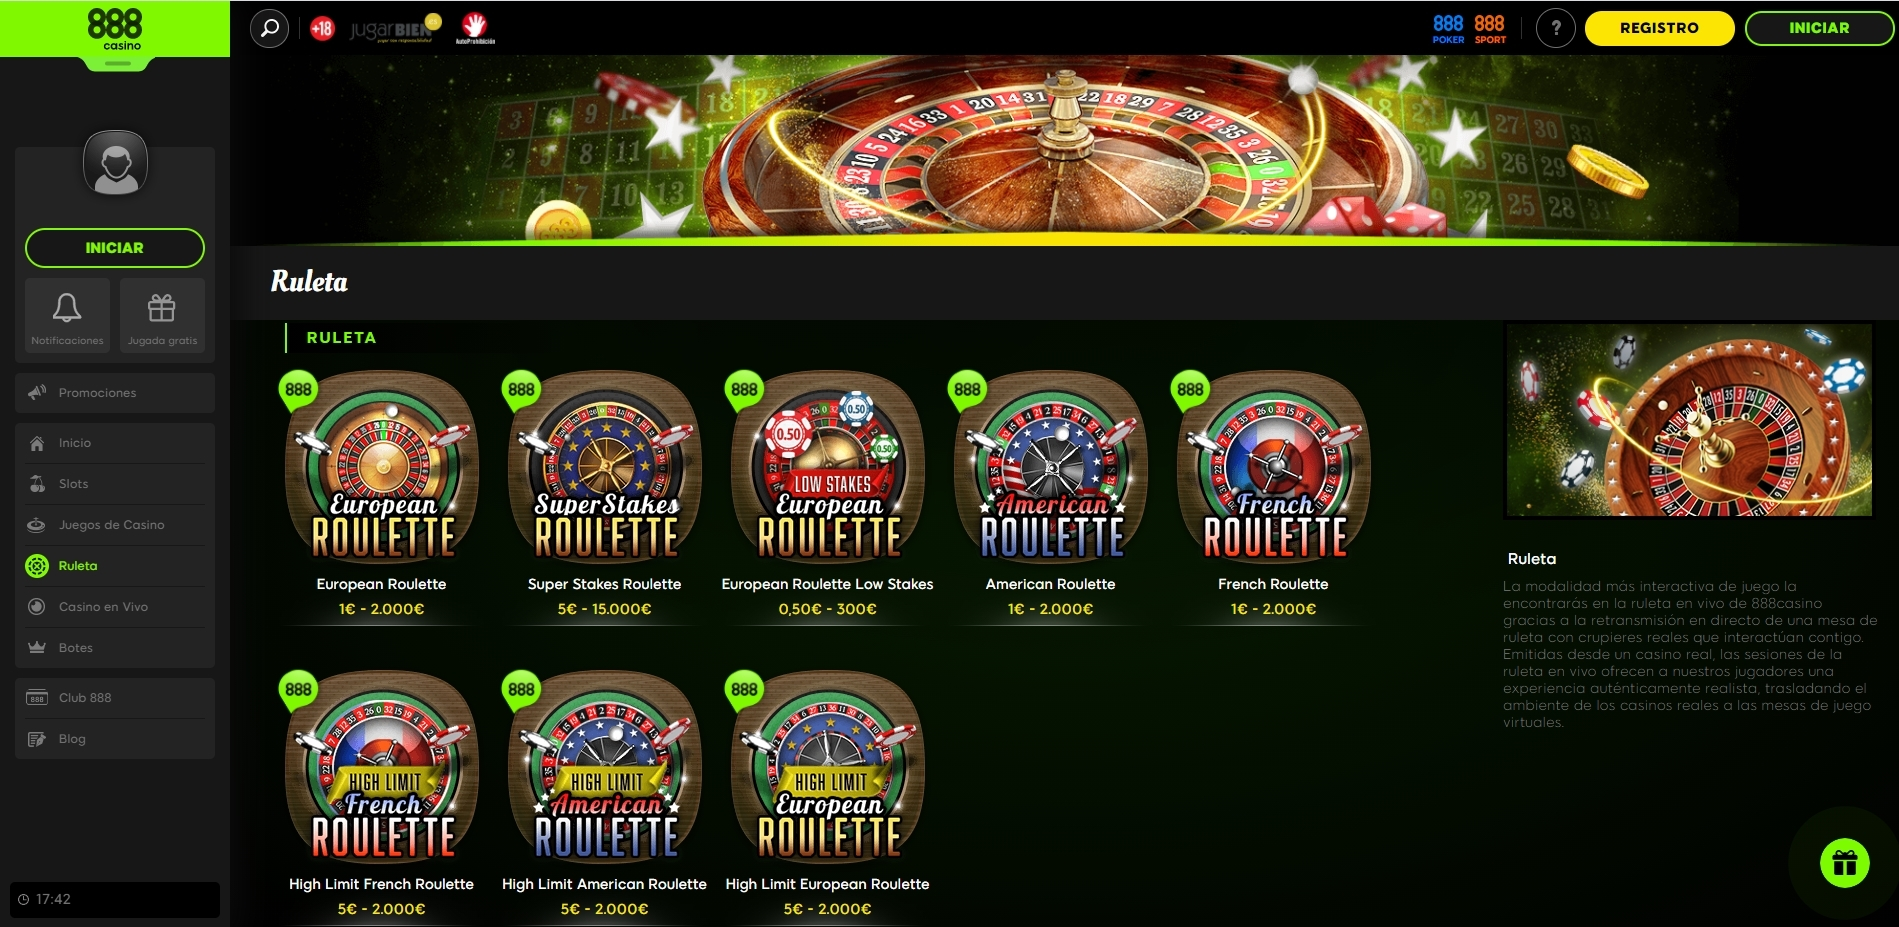Click the floating green gift button
Screen dimensions: 1899x927
click(1844, 862)
